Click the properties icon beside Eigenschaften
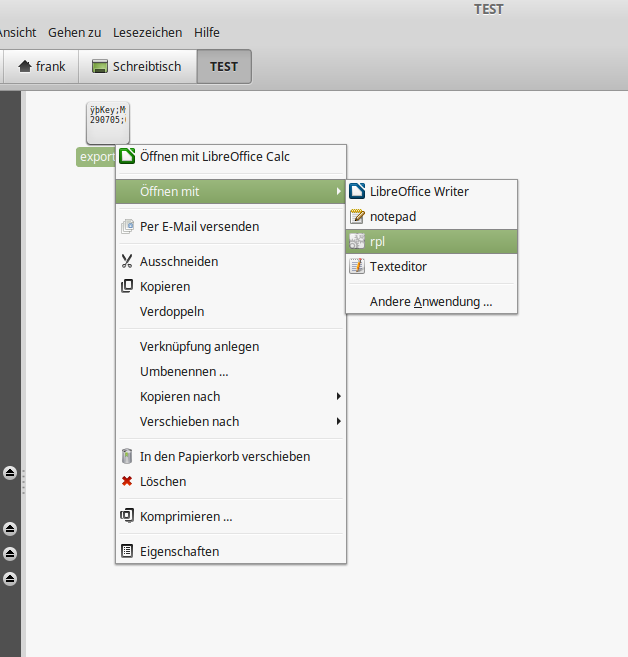The image size is (628, 657). coord(127,551)
